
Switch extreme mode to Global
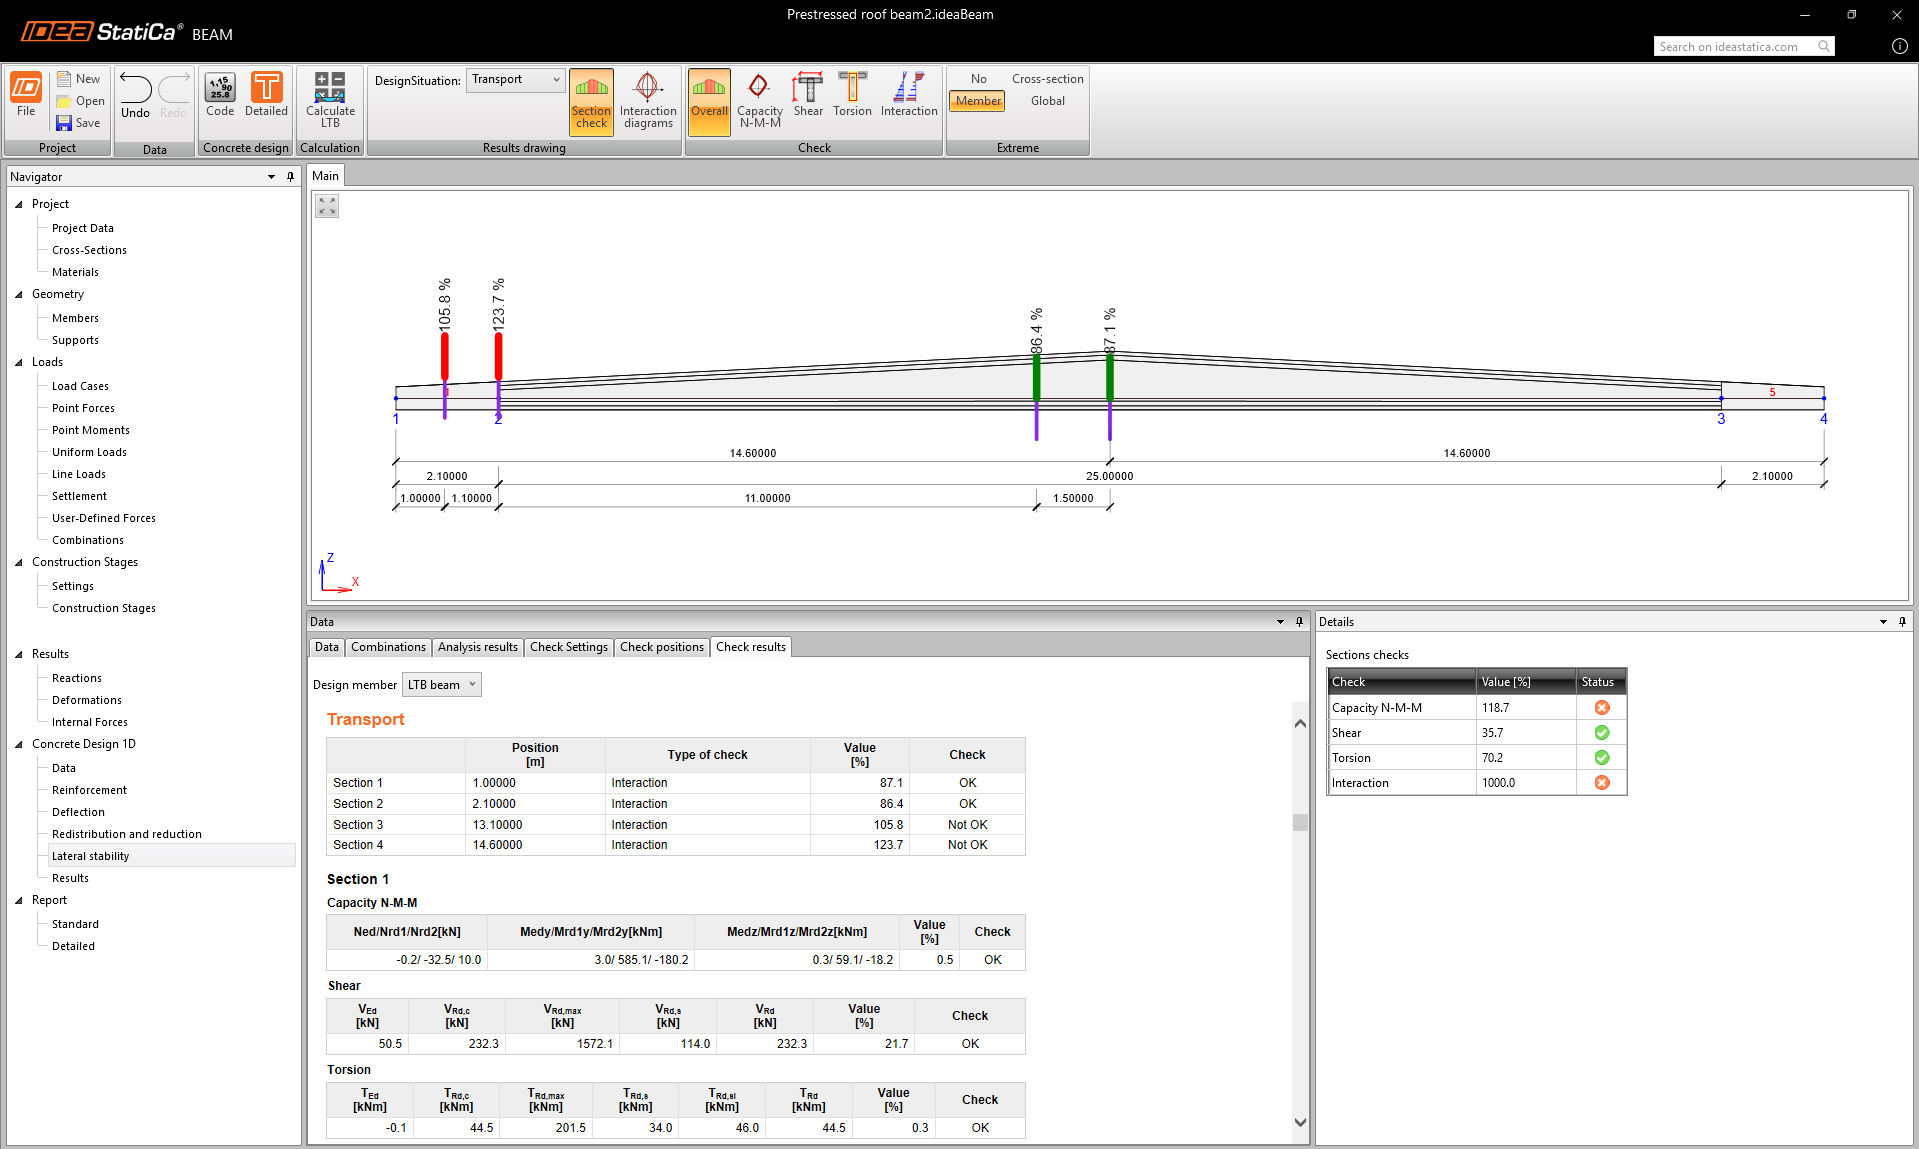click(1047, 101)
